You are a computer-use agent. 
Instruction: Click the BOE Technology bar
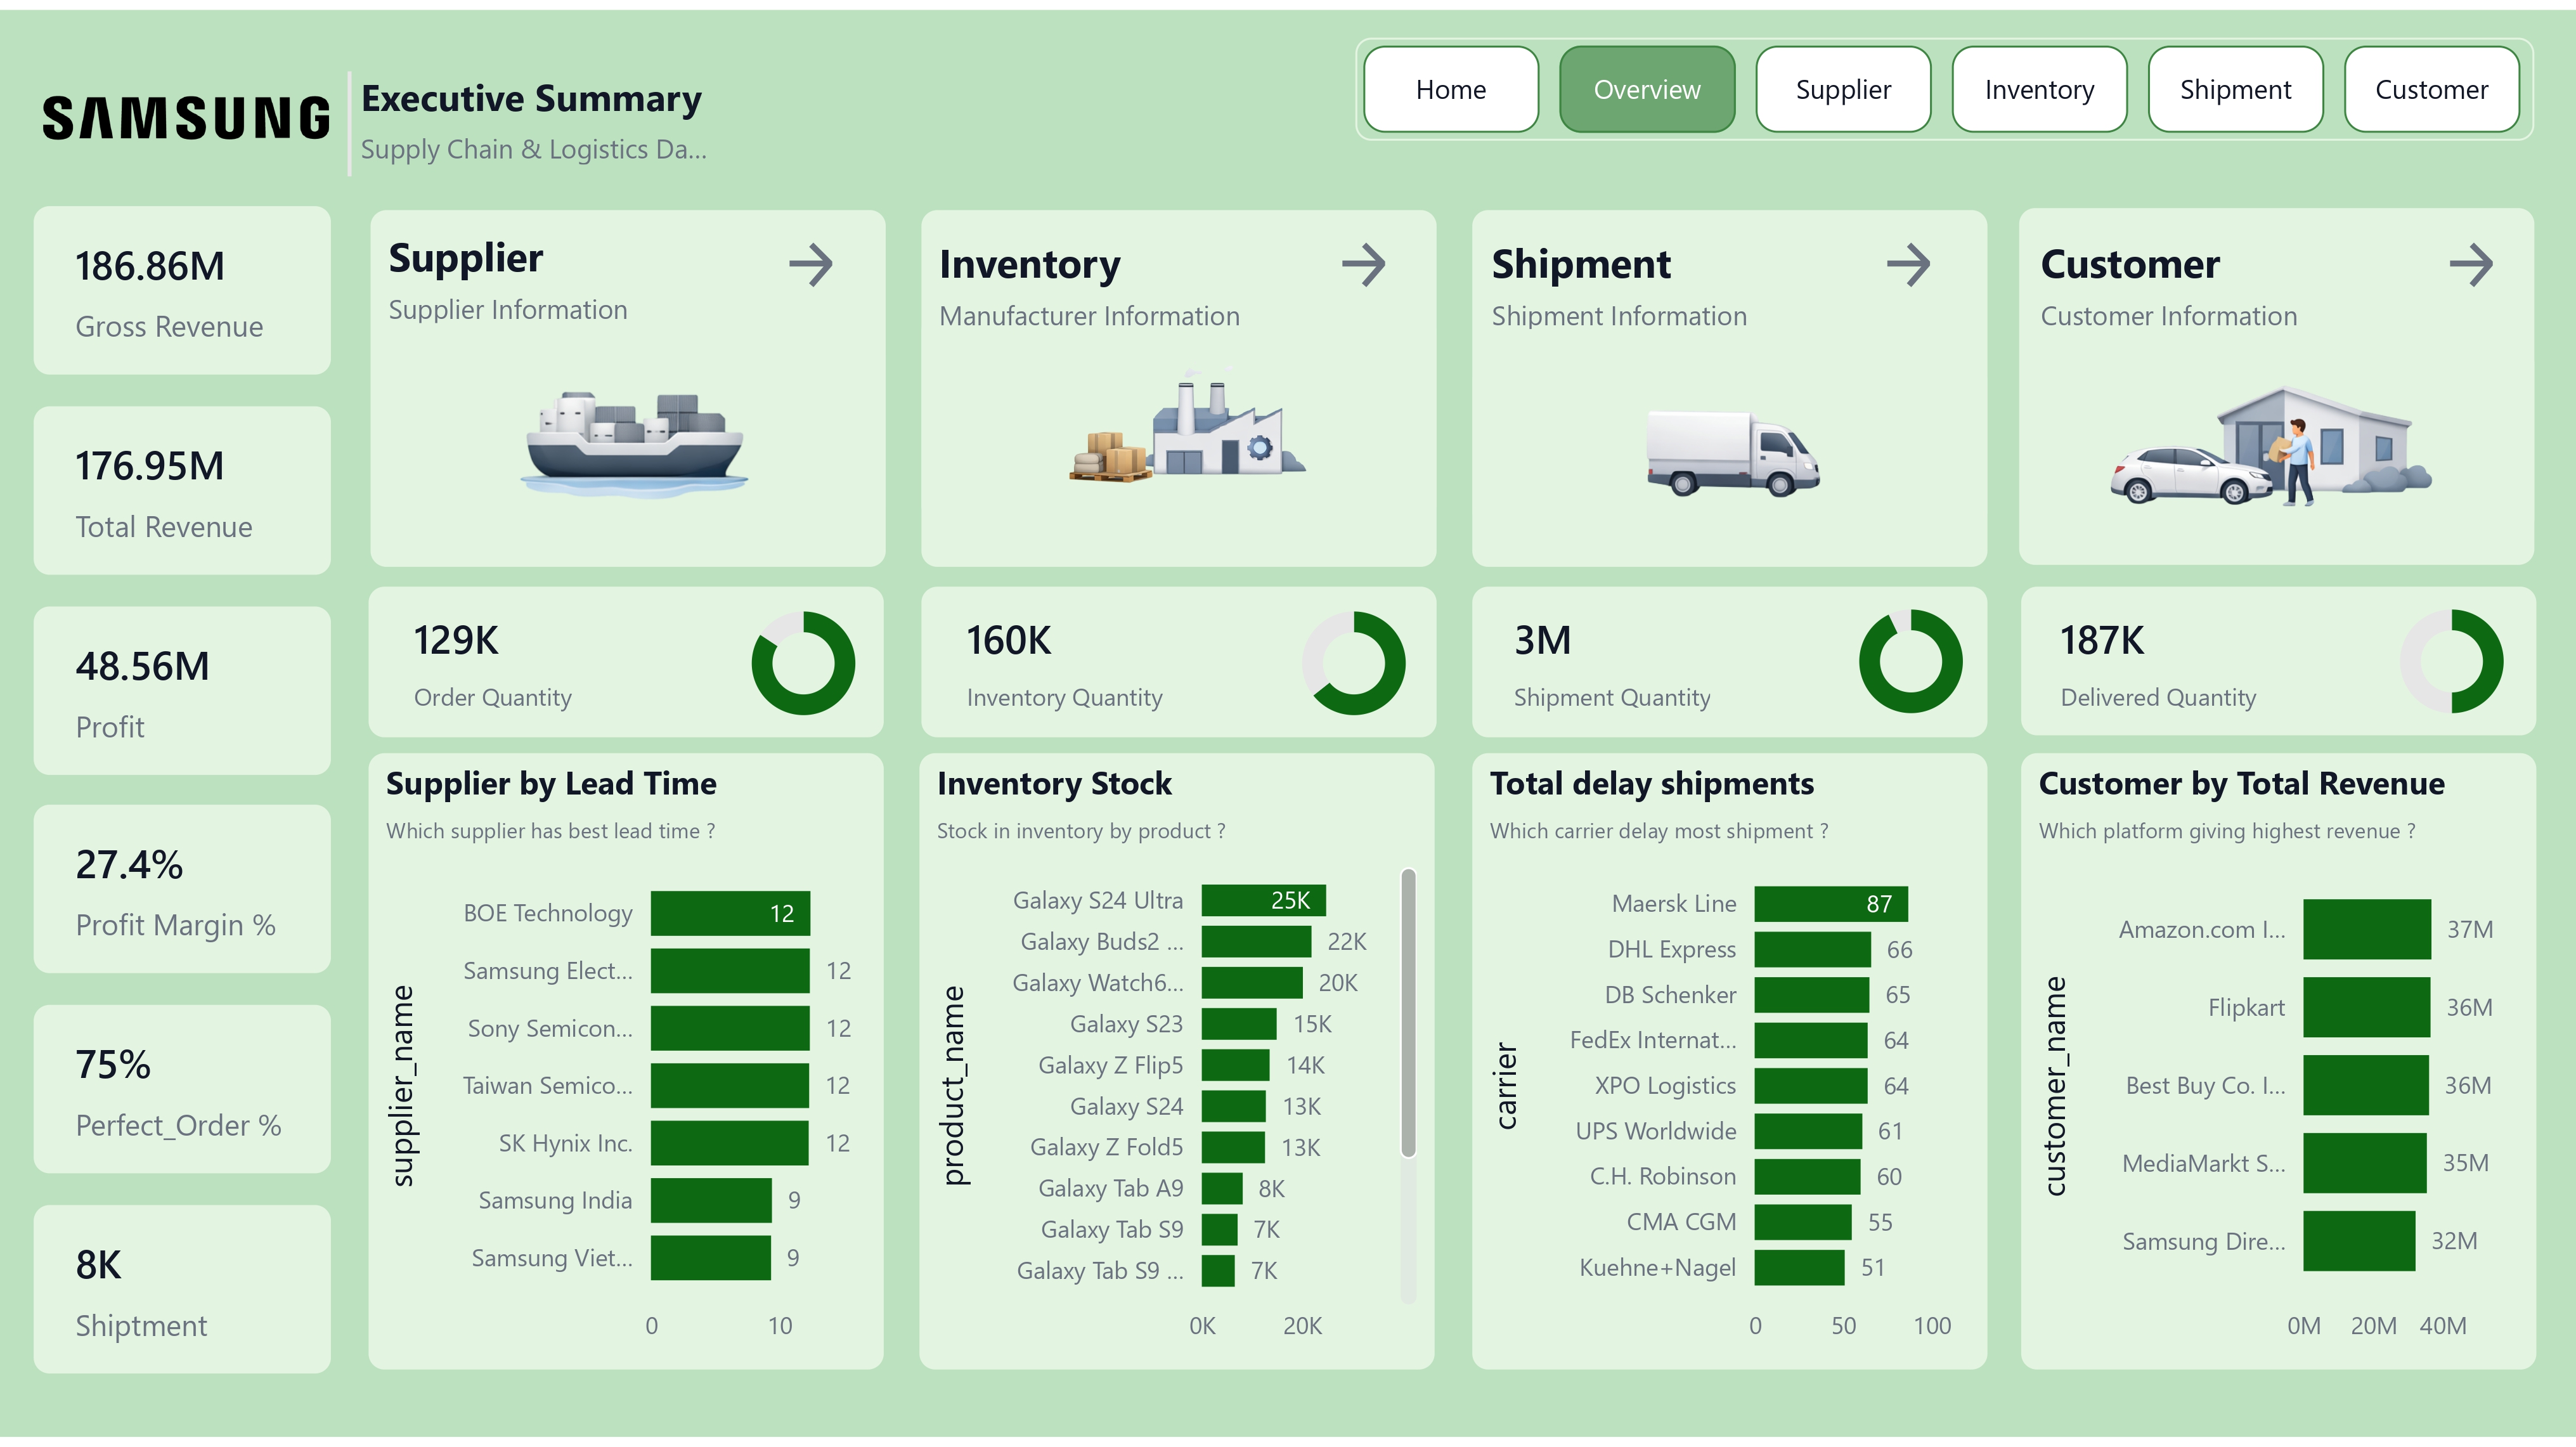click(x=730, y=913)
